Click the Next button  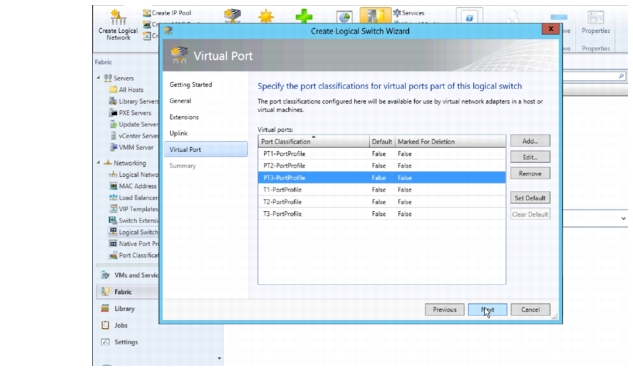(487, 310)
